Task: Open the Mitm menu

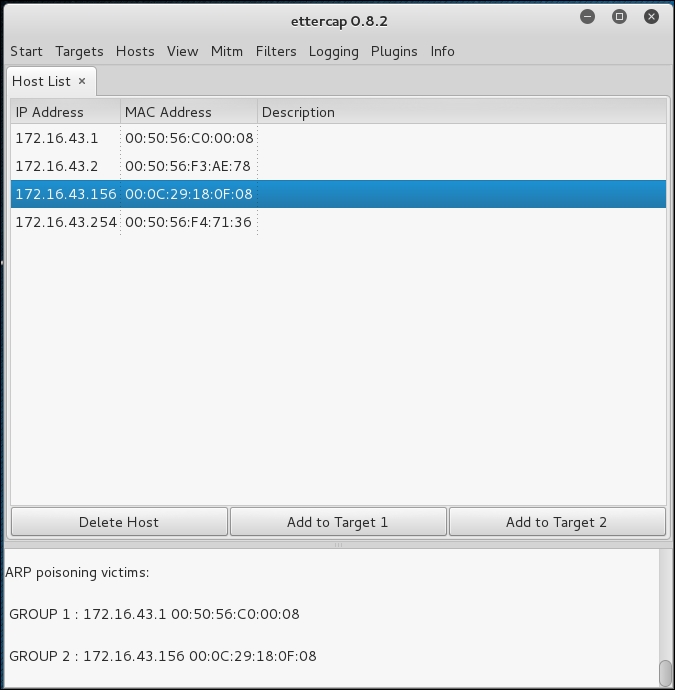Action: (x=227, y=51)
